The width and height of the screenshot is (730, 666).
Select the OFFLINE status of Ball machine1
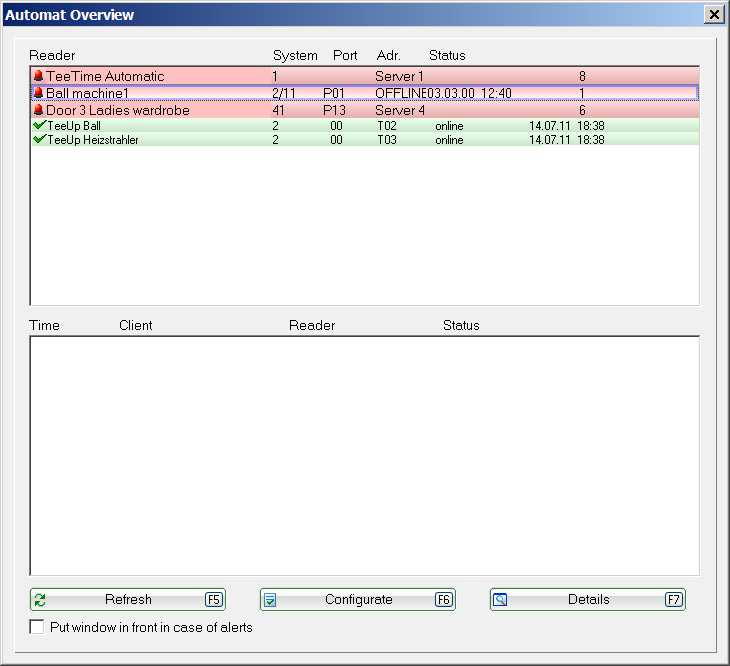tap(400, 93)
